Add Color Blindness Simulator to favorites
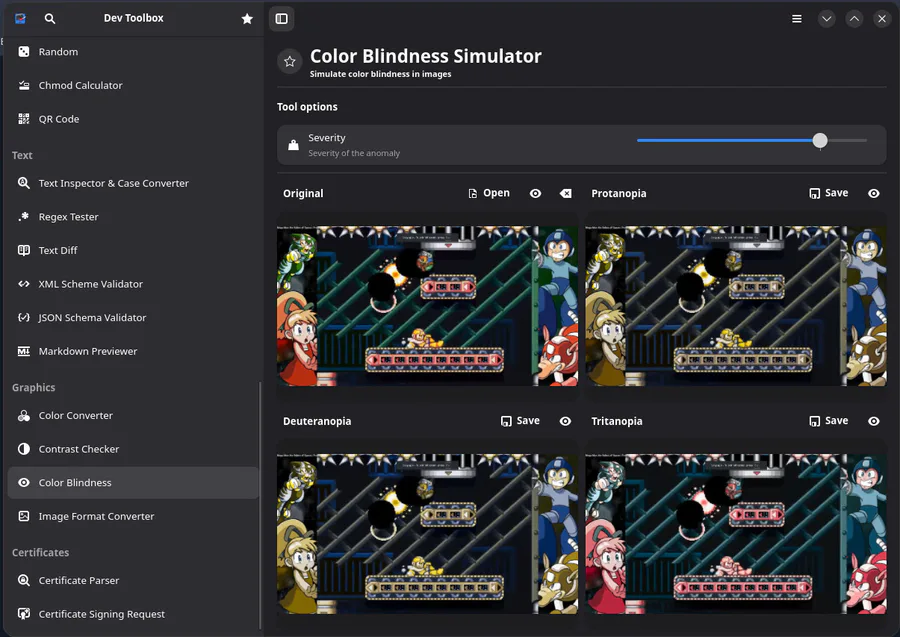This screenshot has height=637, width=900. tap(290, 61)
